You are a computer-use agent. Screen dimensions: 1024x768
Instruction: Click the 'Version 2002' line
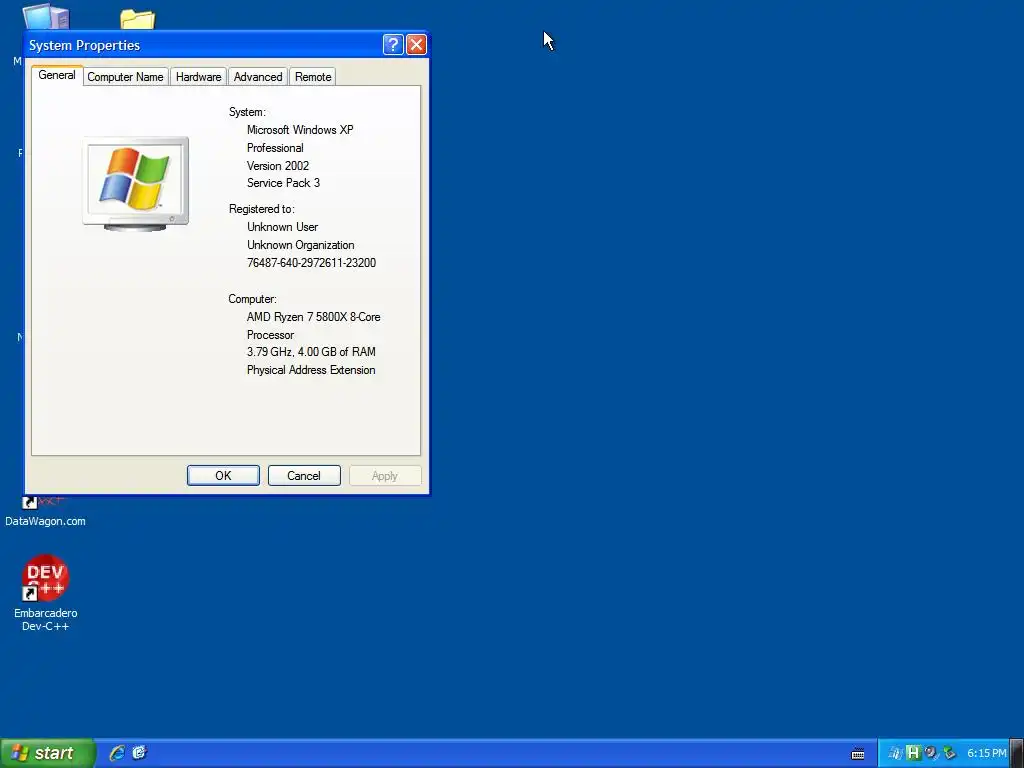[x=278, y=166]
